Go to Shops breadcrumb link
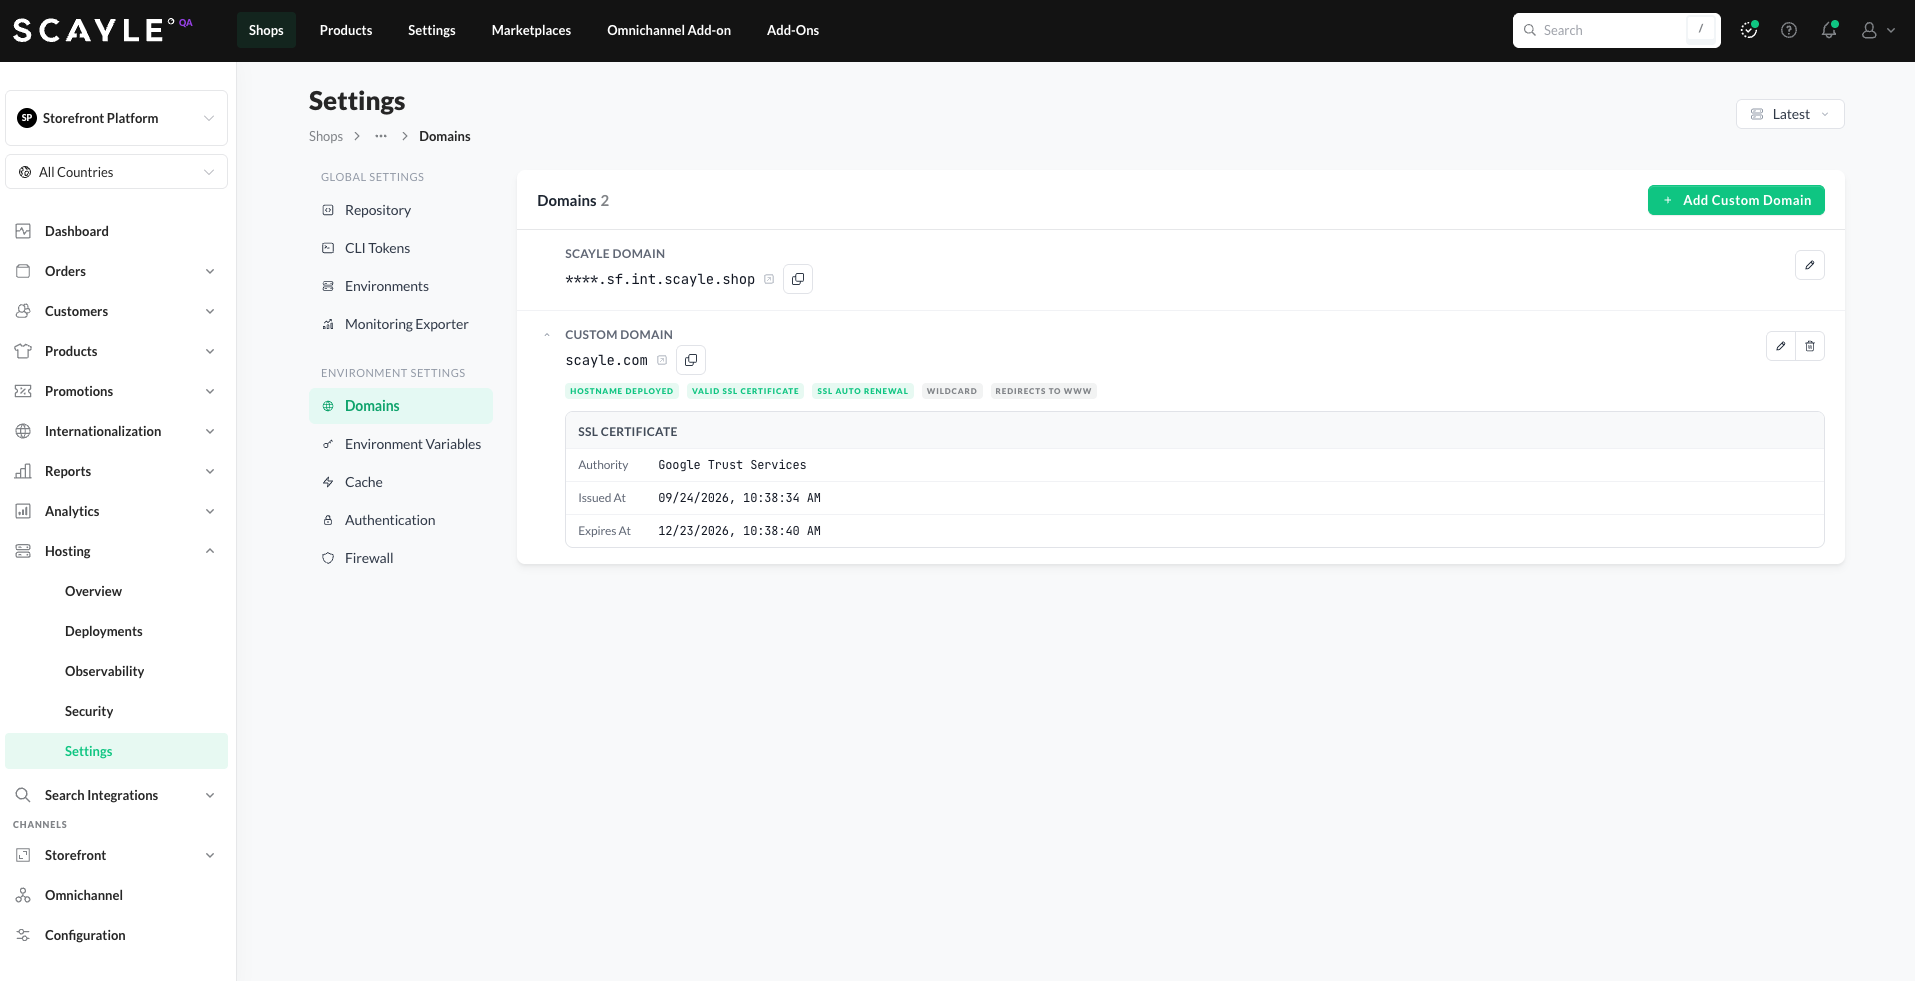This screenshot has width=1915, height=981. [326, 136]
